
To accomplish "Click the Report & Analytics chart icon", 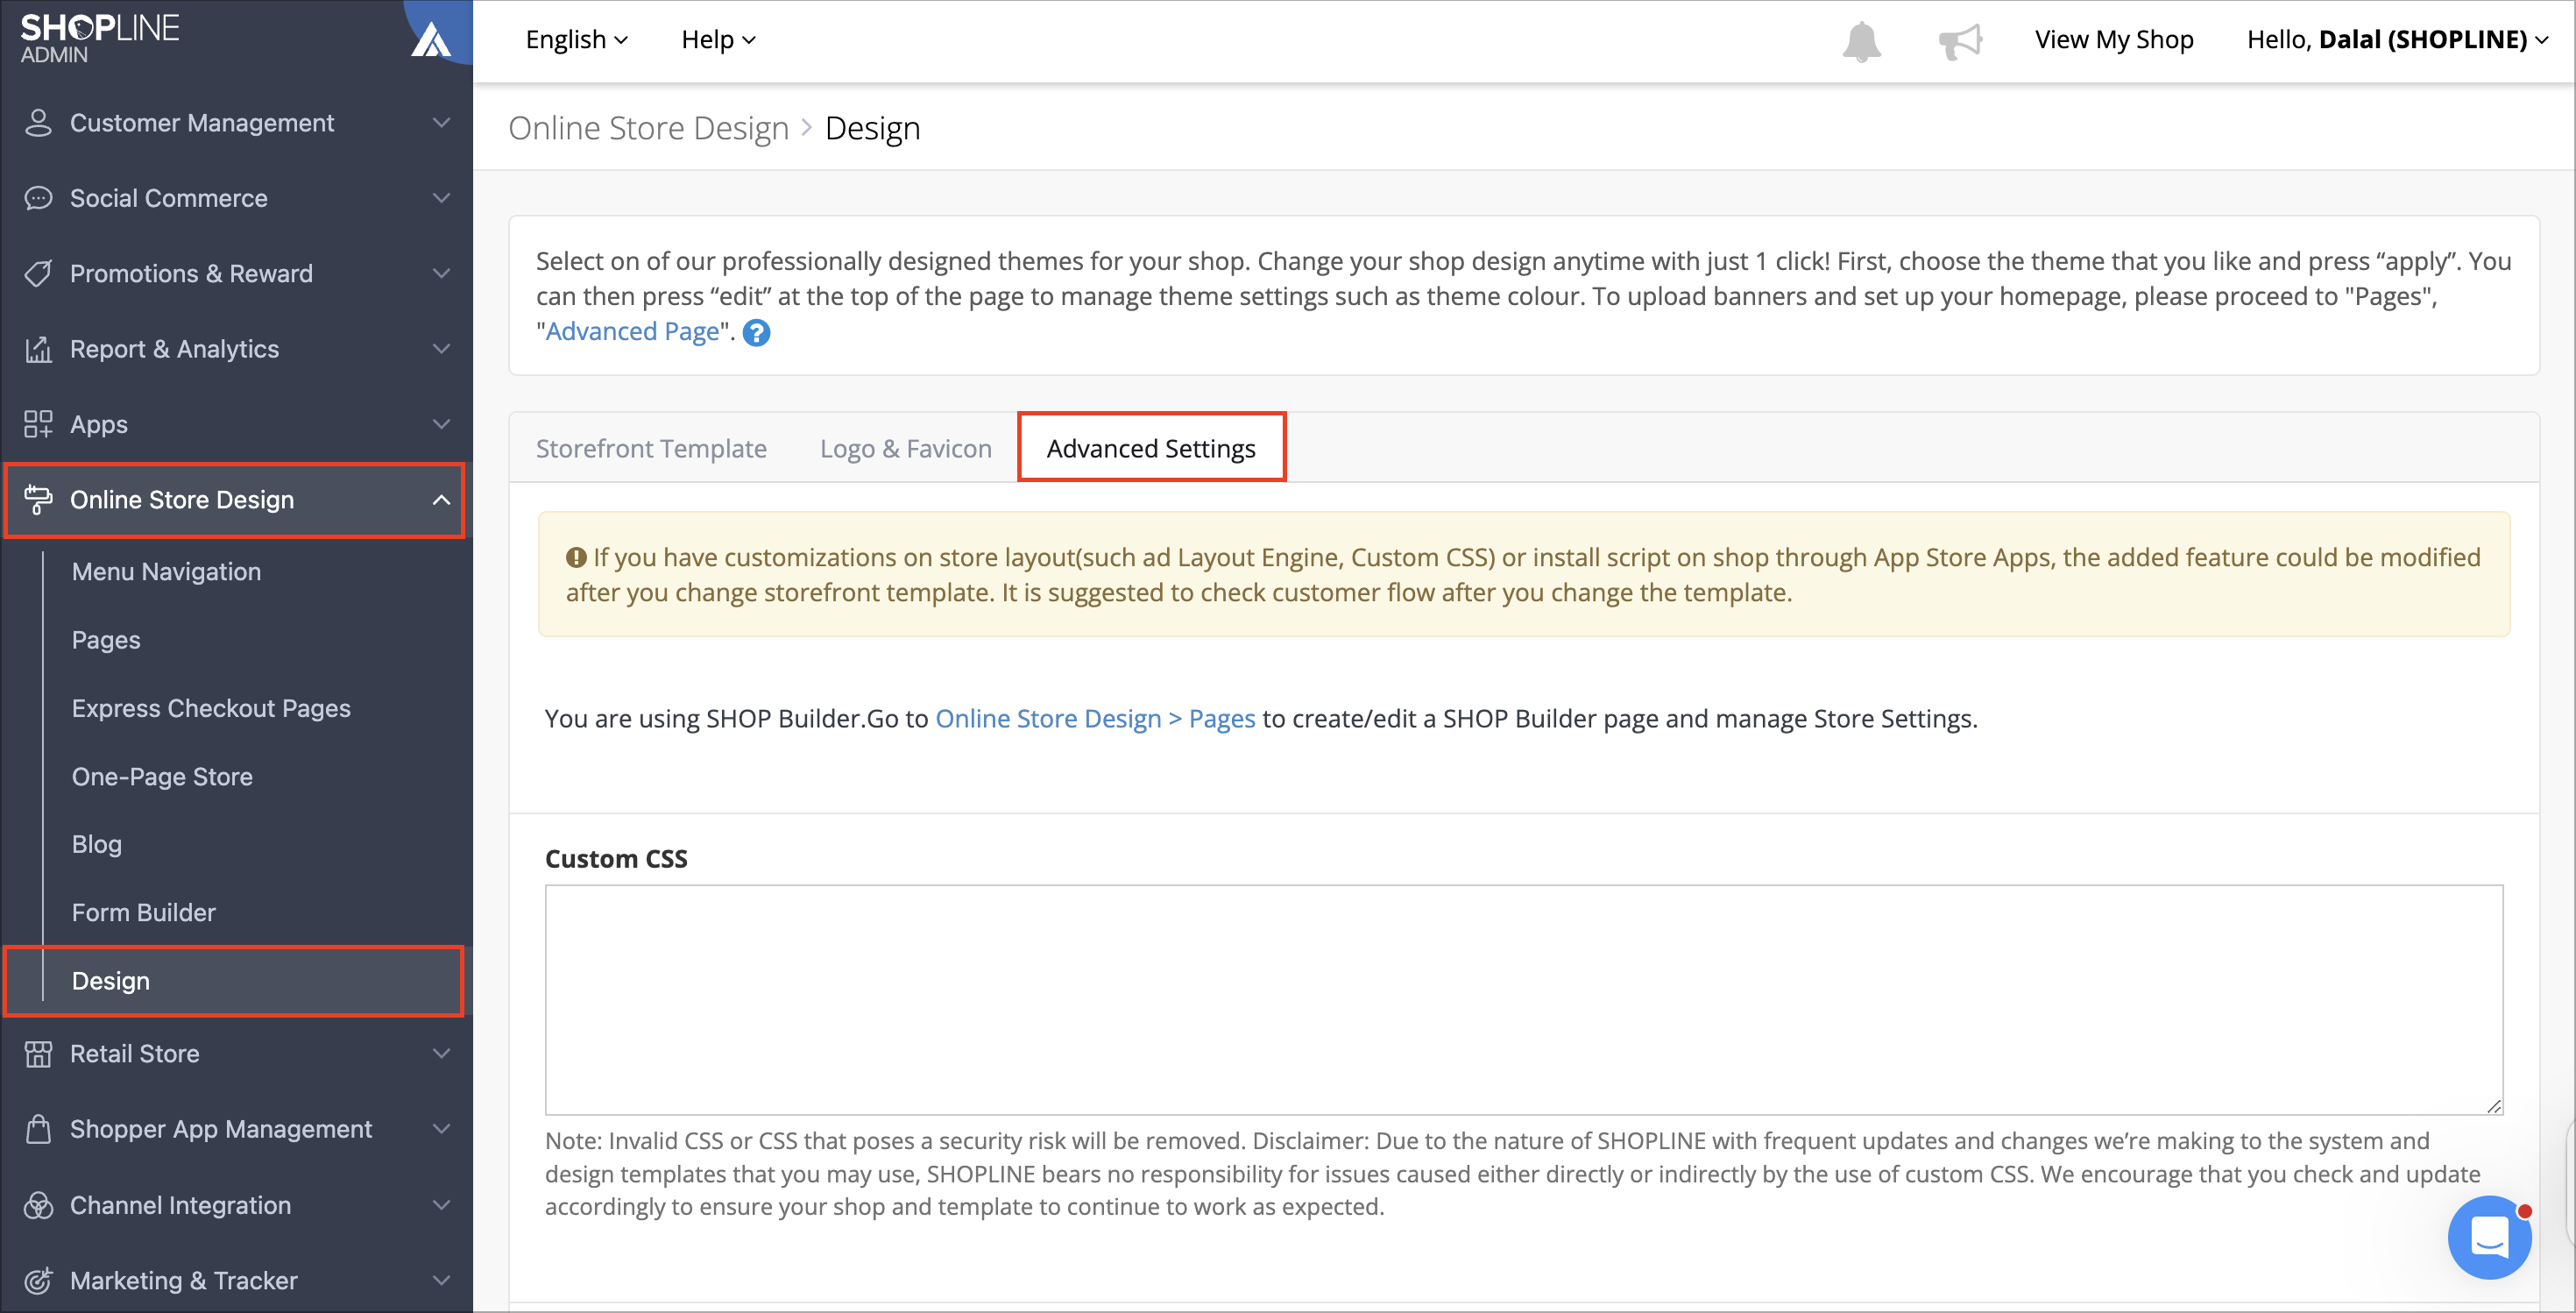I will point(38,349).
